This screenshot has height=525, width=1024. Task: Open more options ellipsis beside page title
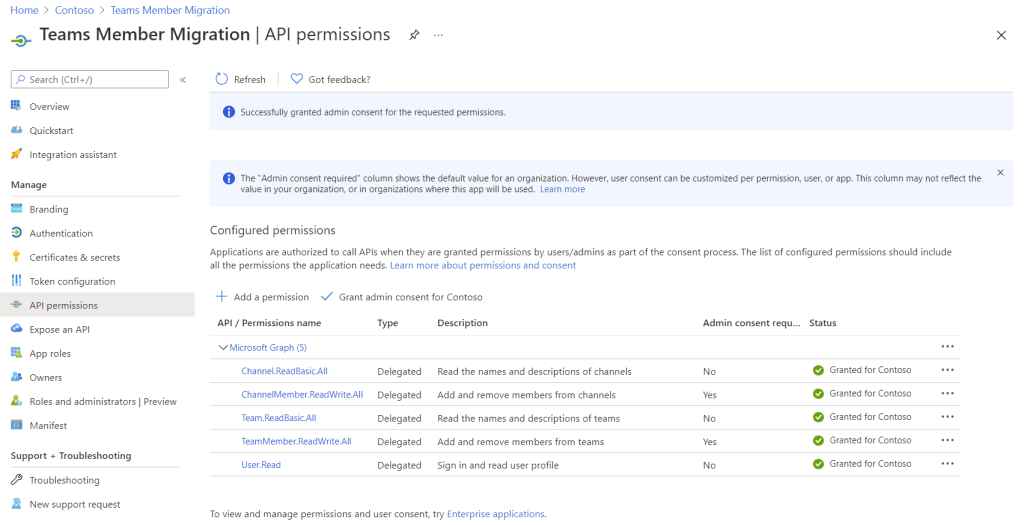pyautogui.click(x=438, y=35)
